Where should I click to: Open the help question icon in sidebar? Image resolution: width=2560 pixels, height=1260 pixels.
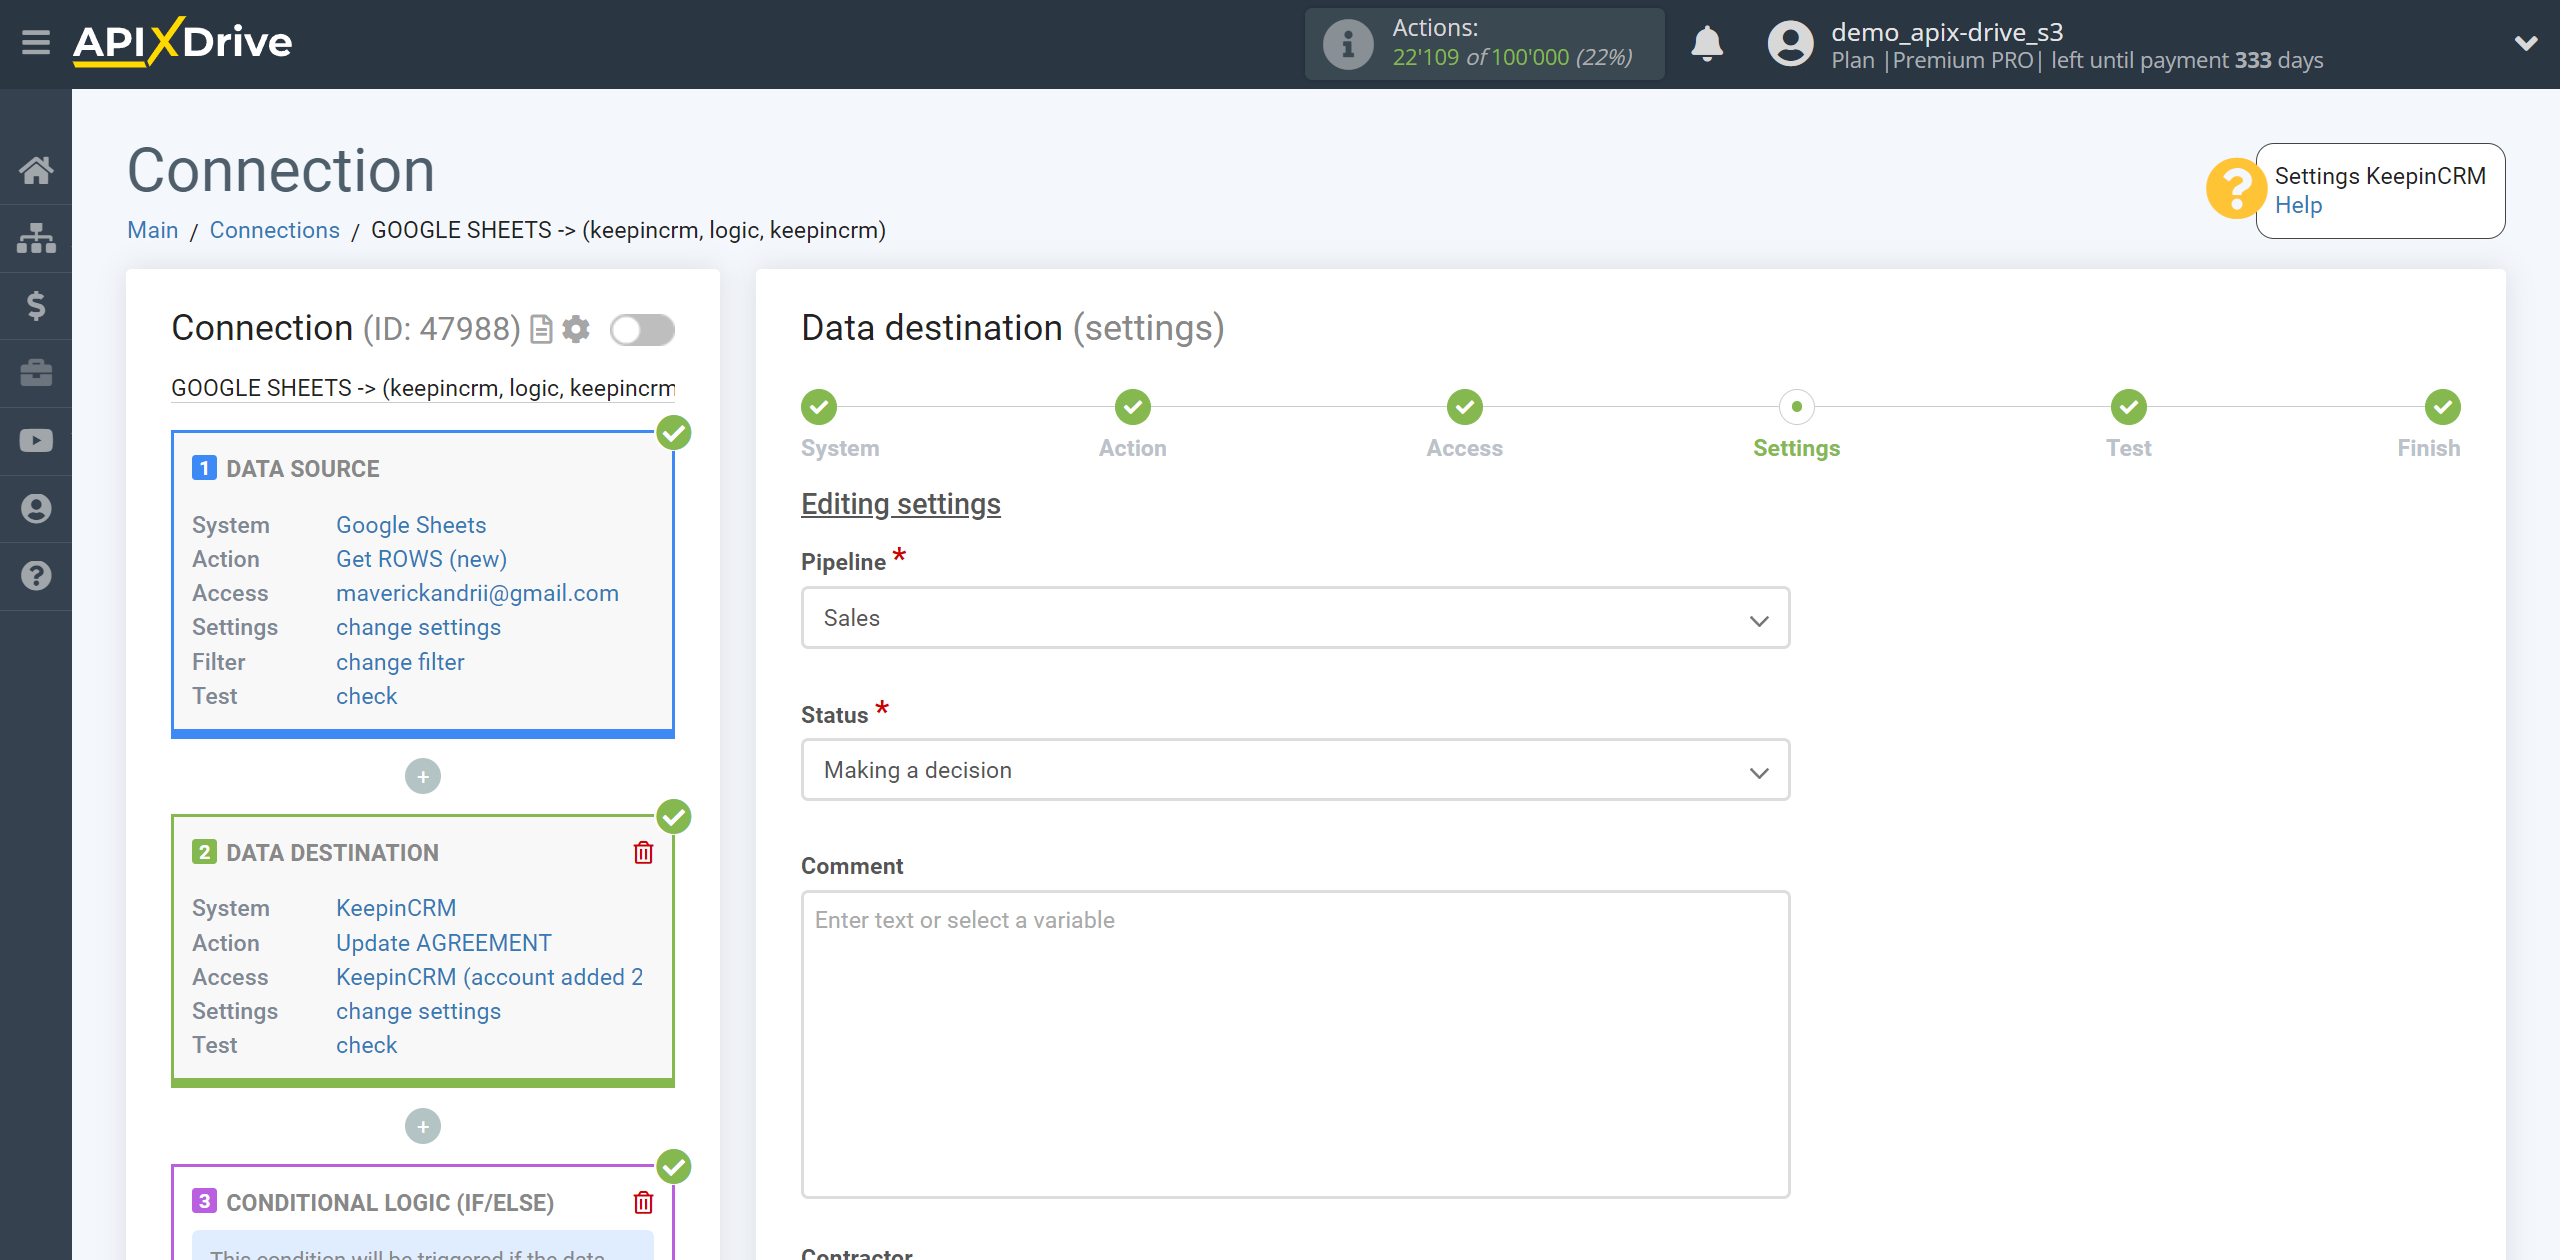point(36,576)
